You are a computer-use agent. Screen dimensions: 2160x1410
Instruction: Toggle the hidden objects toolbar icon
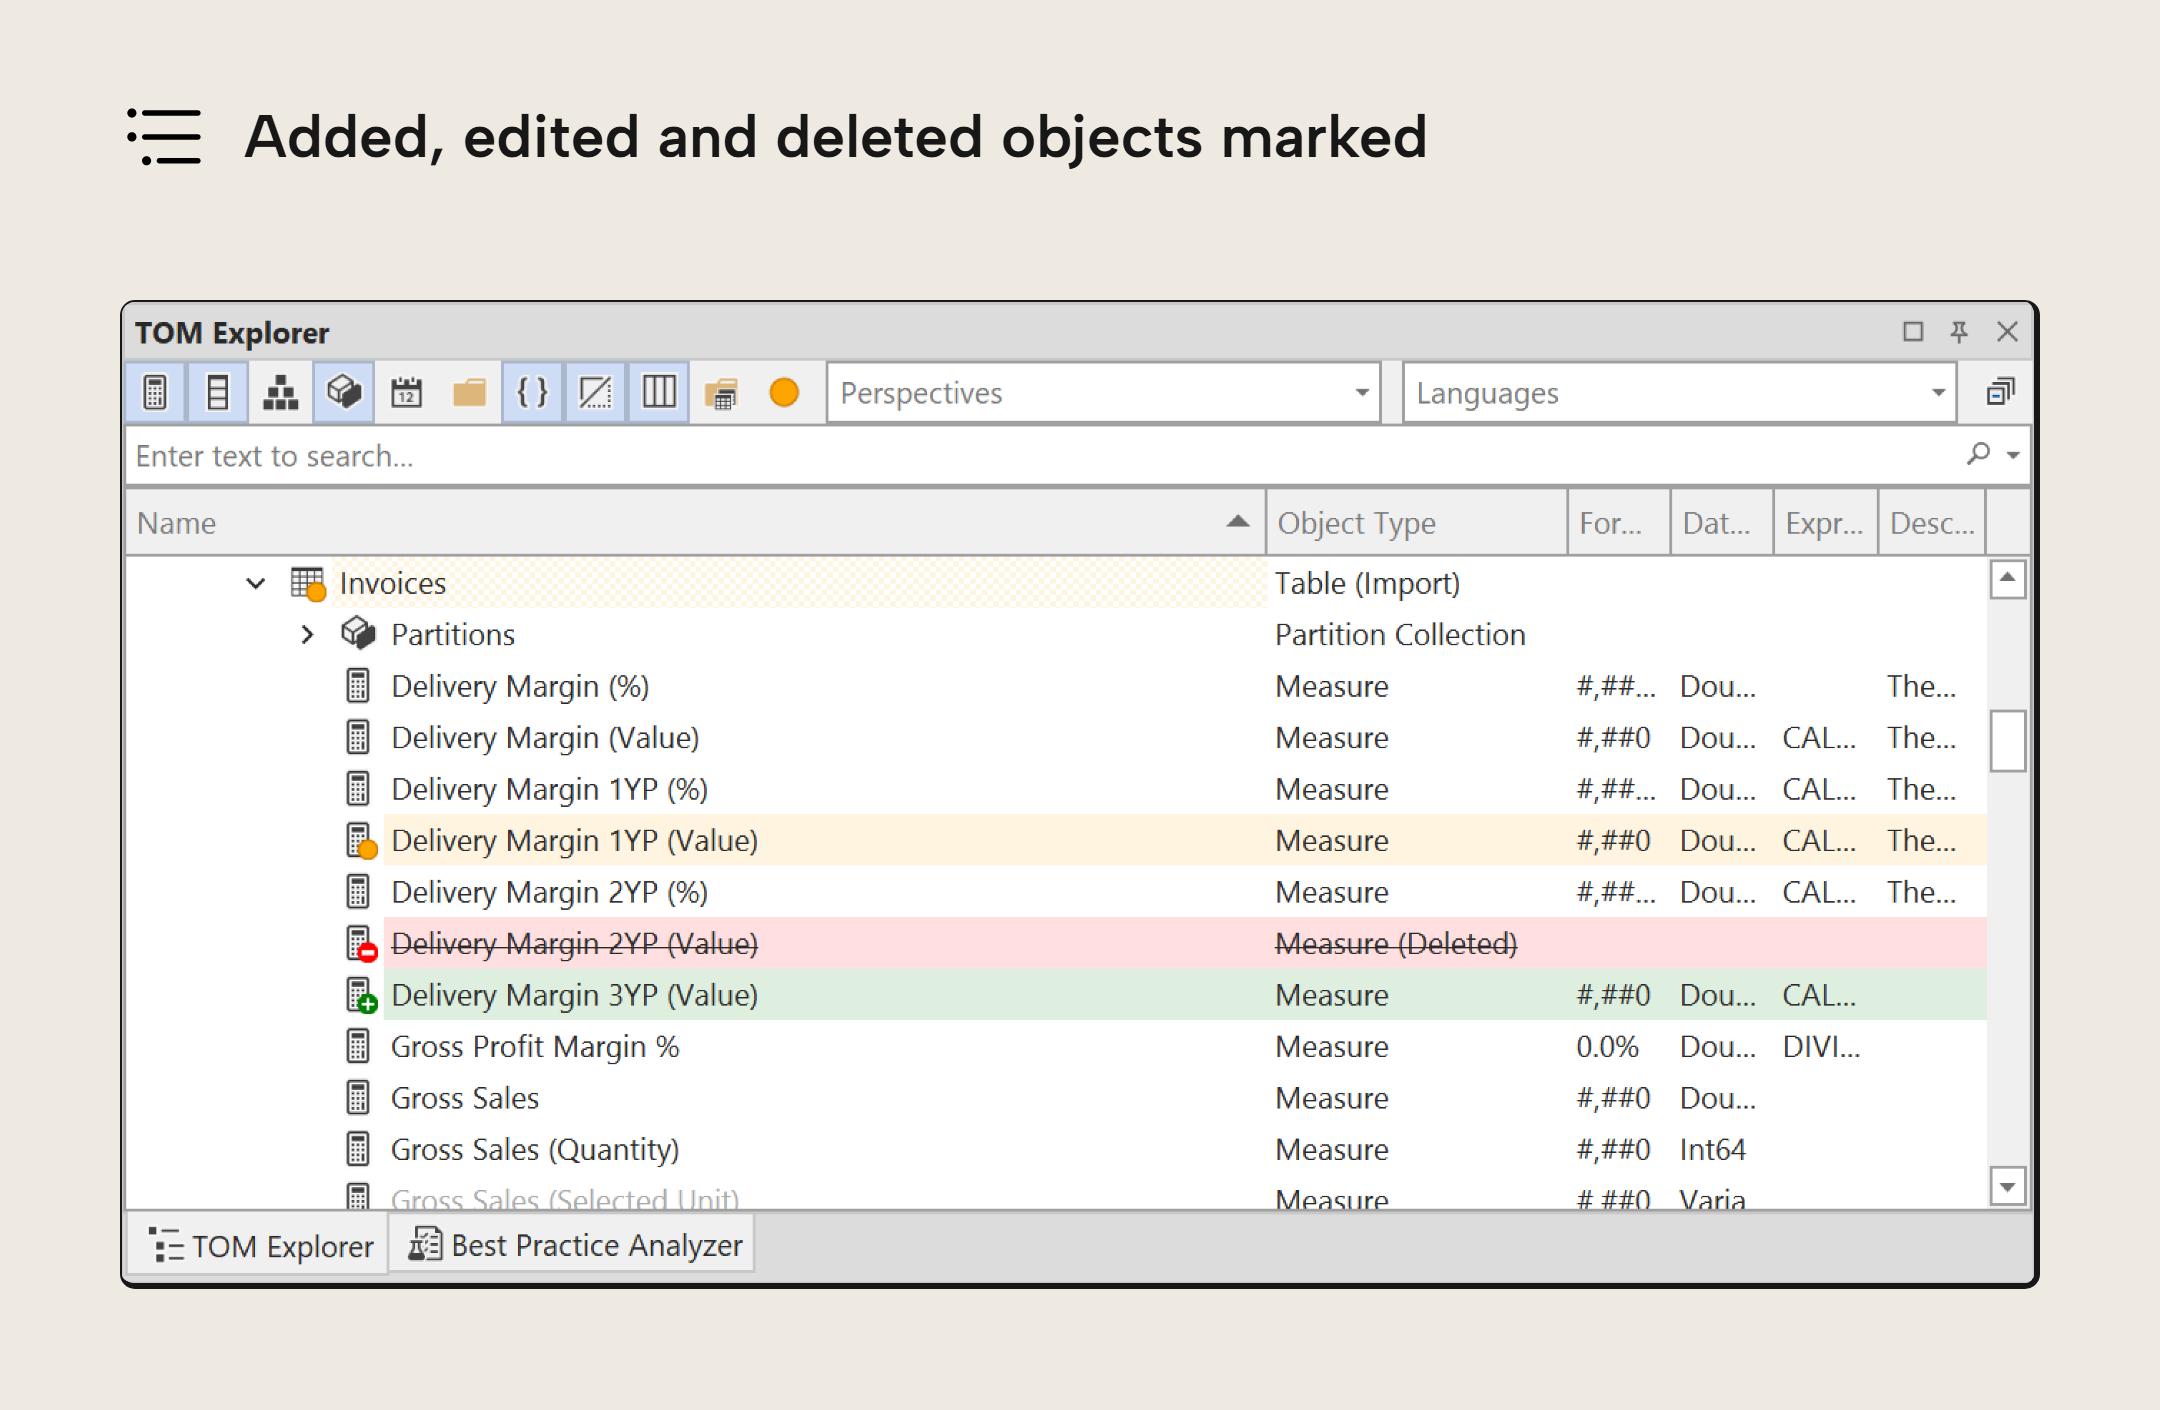pyautogui.click(x=595, y=392)
